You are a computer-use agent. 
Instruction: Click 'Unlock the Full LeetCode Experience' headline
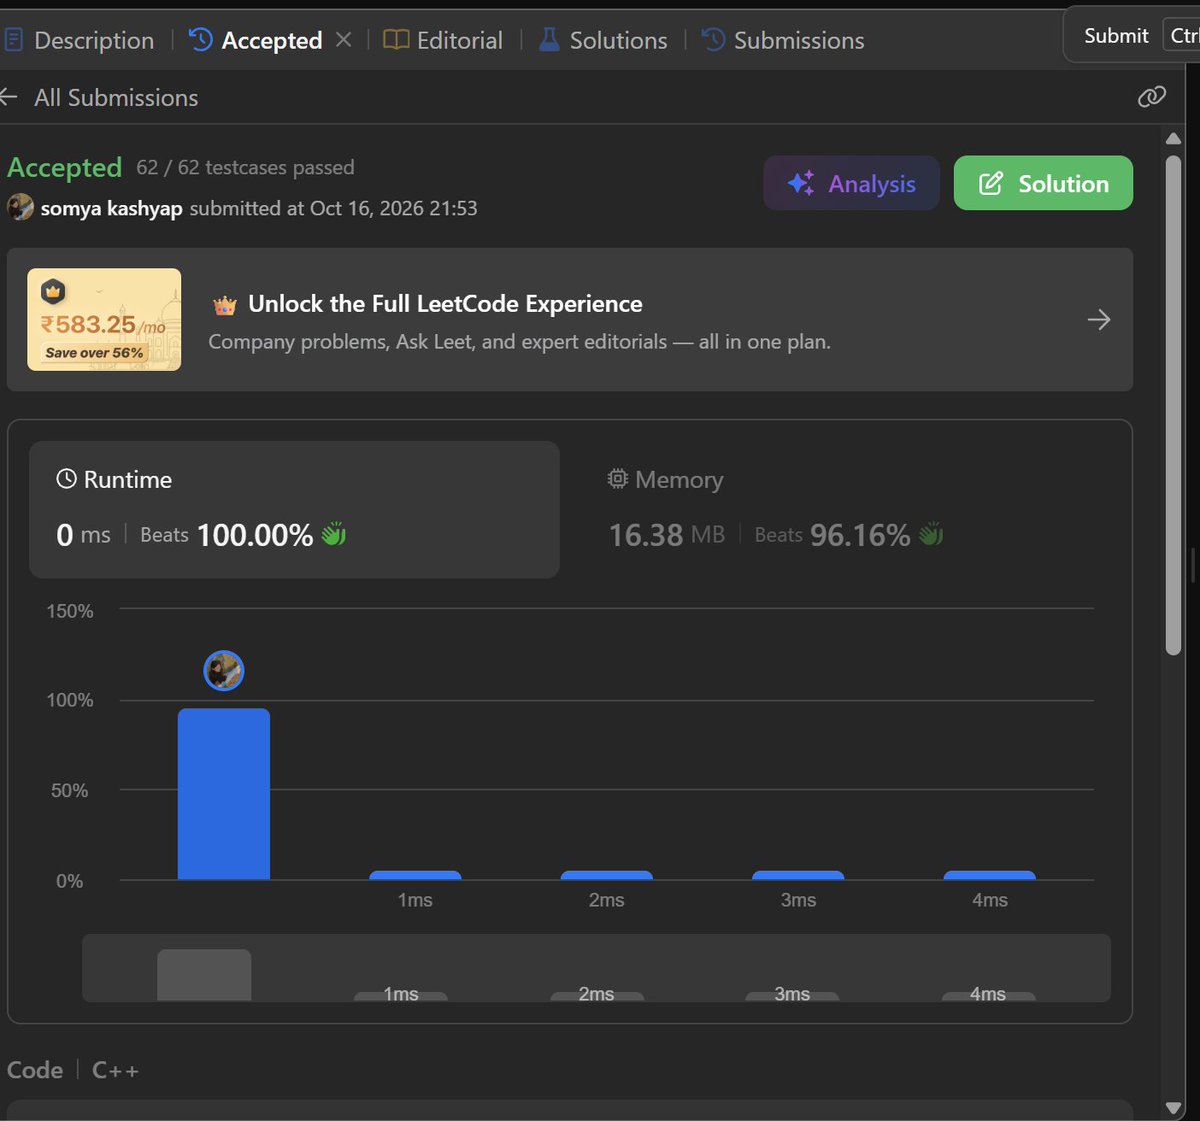point(445,304)
